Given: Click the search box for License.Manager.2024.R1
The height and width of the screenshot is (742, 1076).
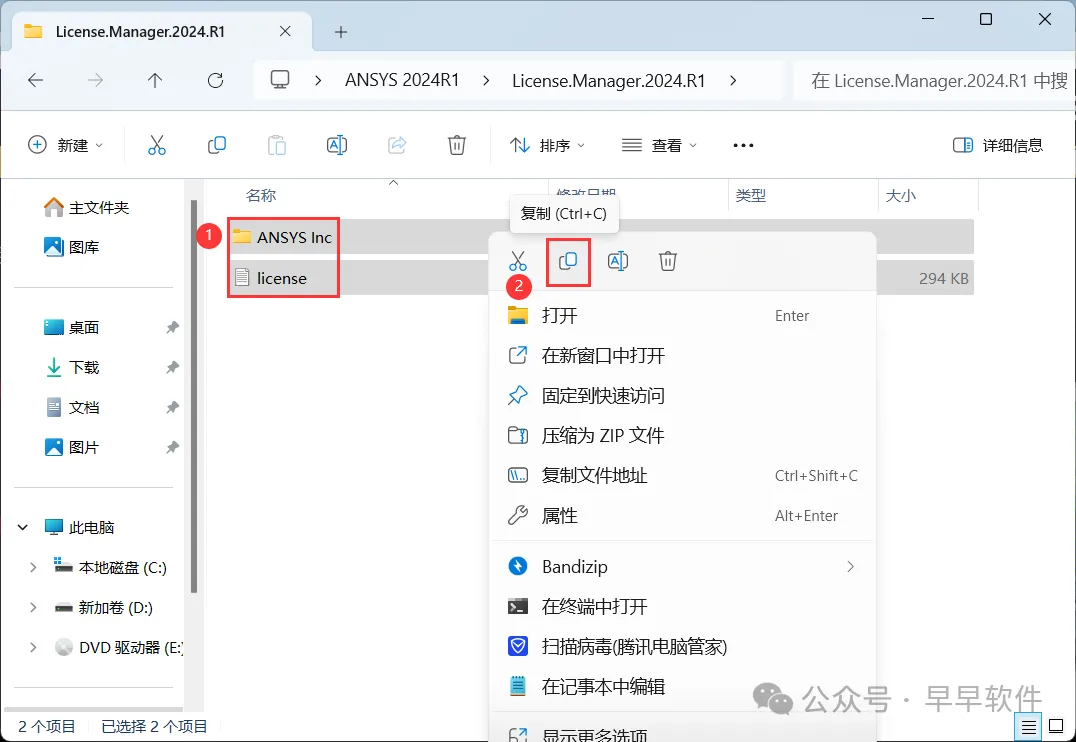Looking at the screenshot, I should pos(934,80).
